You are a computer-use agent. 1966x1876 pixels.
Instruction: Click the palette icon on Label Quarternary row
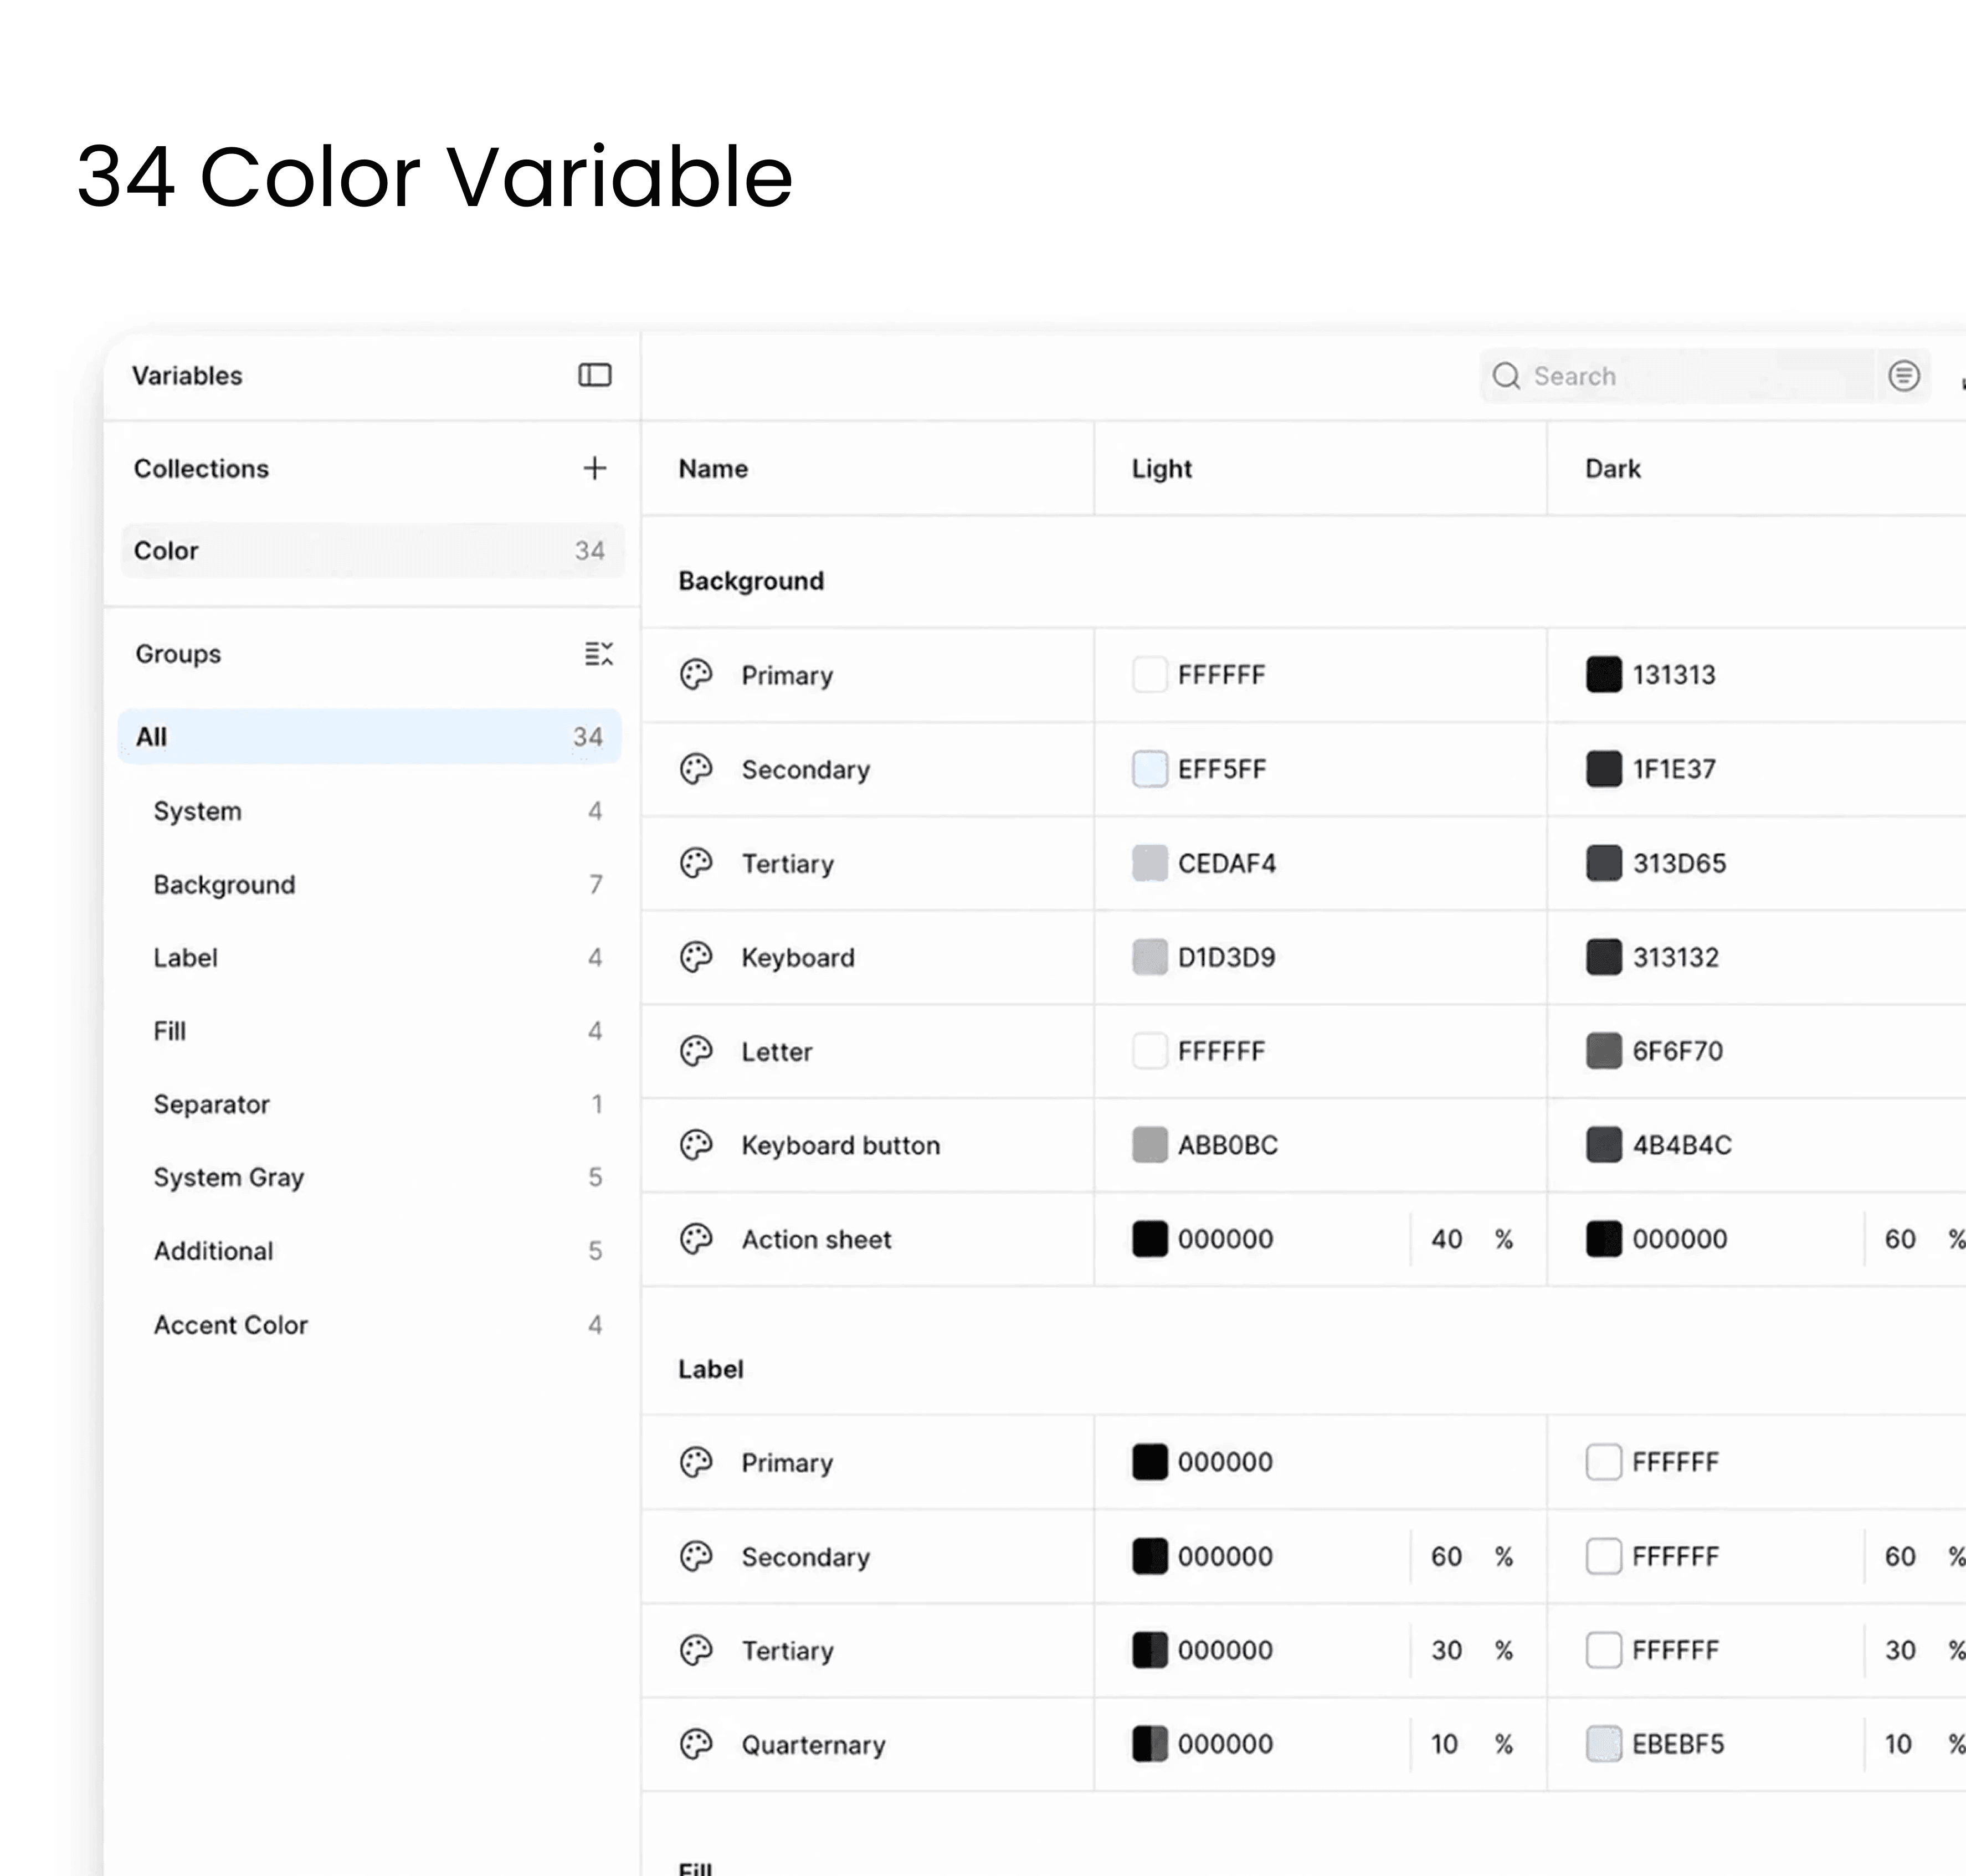click(696, 1744)
